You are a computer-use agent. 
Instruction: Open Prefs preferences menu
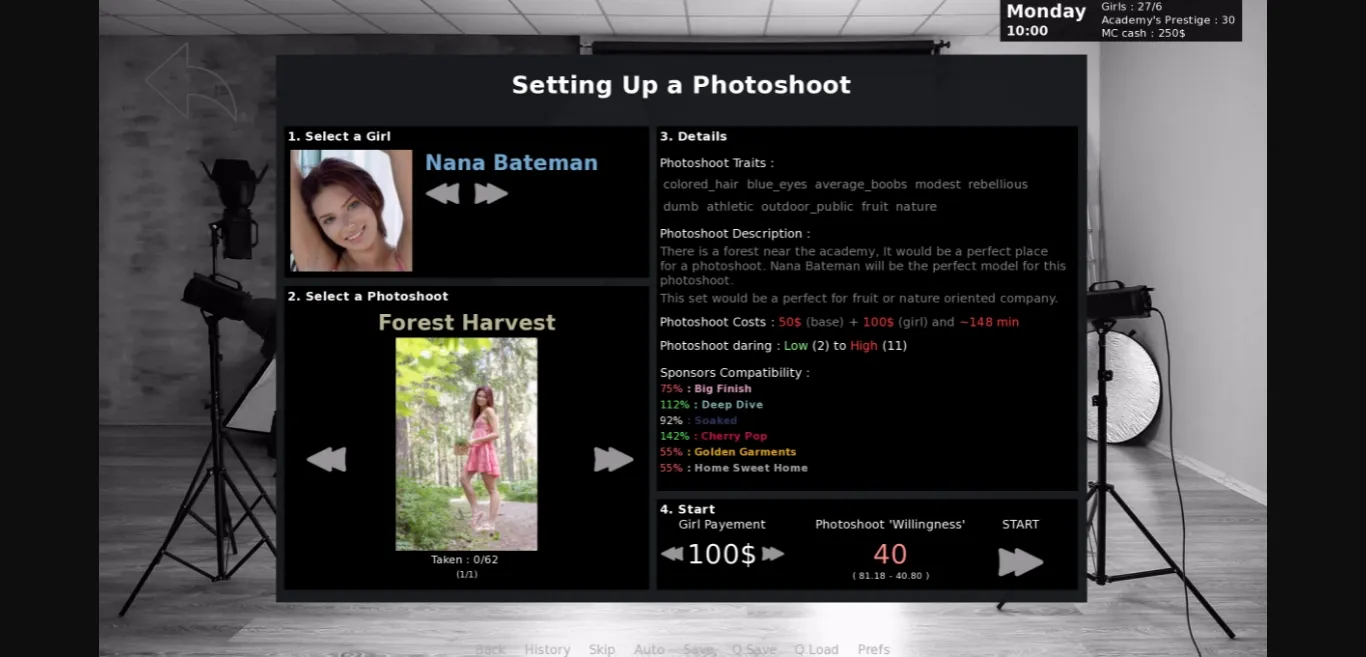[x=873, y=649]
